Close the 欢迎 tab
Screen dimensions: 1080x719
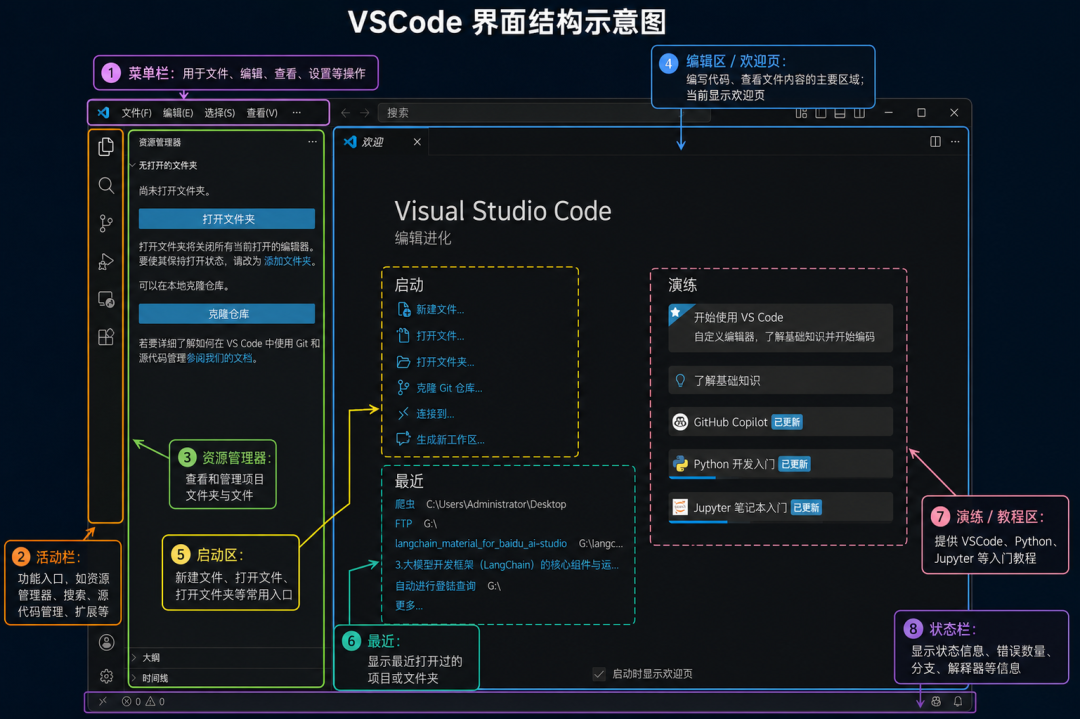coord(417,141)
